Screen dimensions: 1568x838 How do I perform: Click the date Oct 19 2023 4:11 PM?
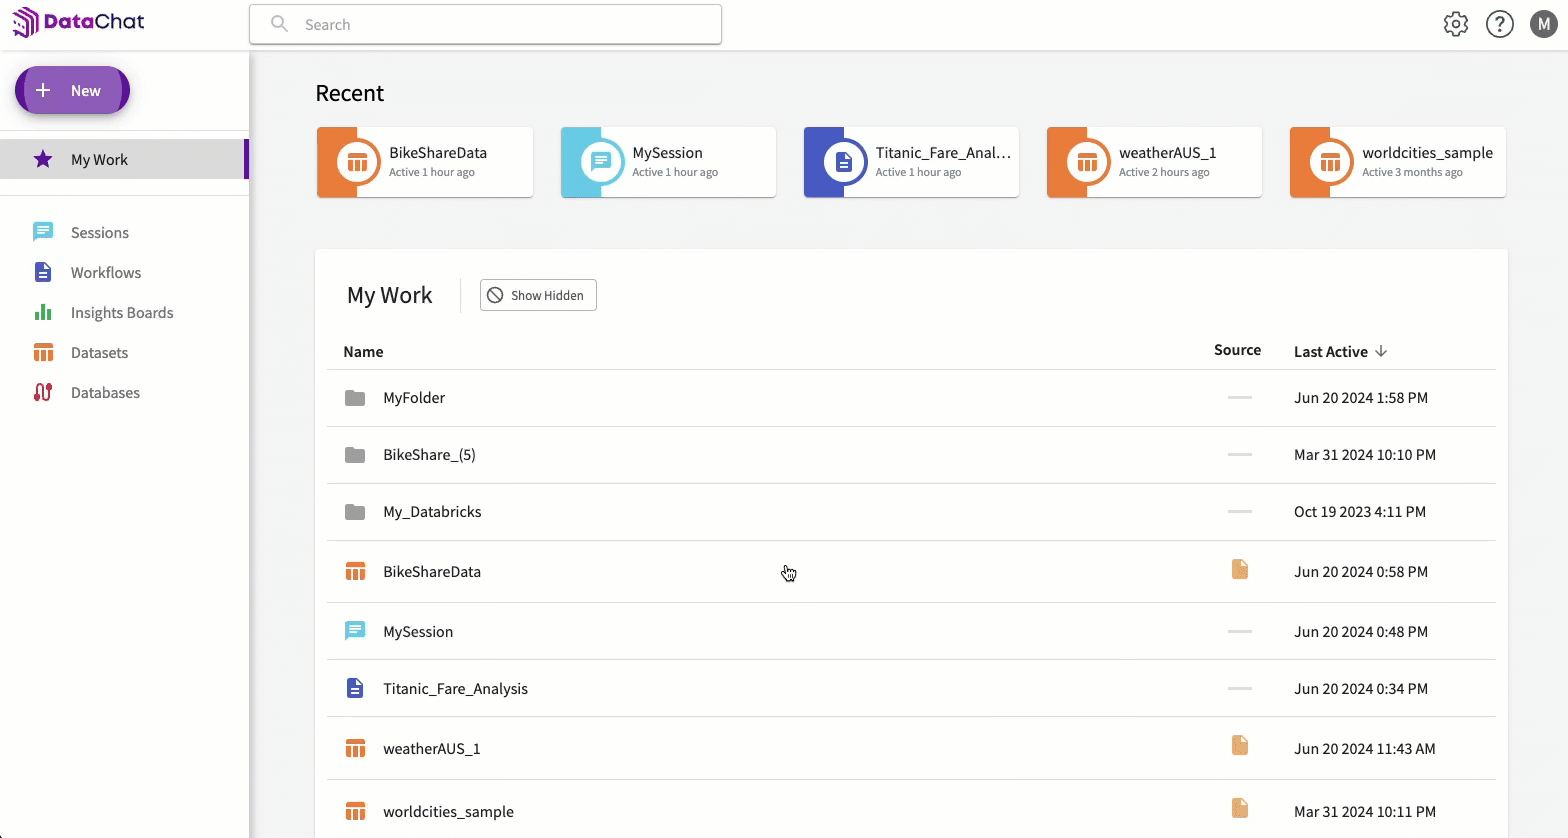(1360, 512)
